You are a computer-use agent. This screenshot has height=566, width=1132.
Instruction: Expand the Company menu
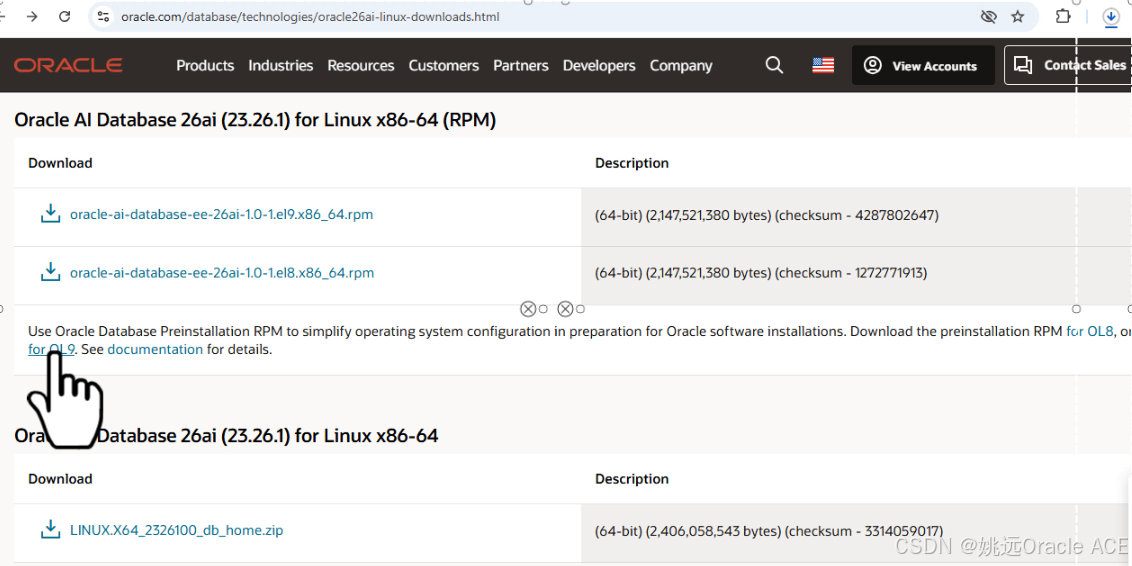coord(681,65)
